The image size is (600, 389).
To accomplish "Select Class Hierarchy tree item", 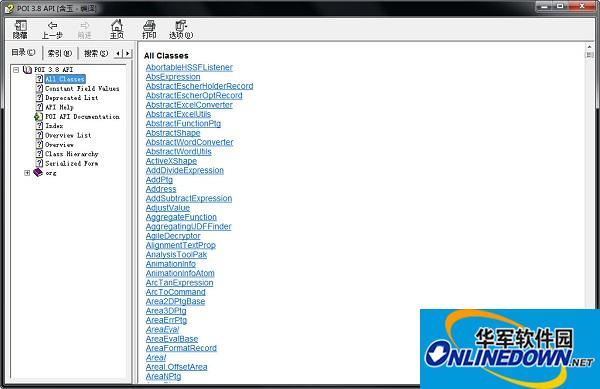I will (x=72, y=154).
